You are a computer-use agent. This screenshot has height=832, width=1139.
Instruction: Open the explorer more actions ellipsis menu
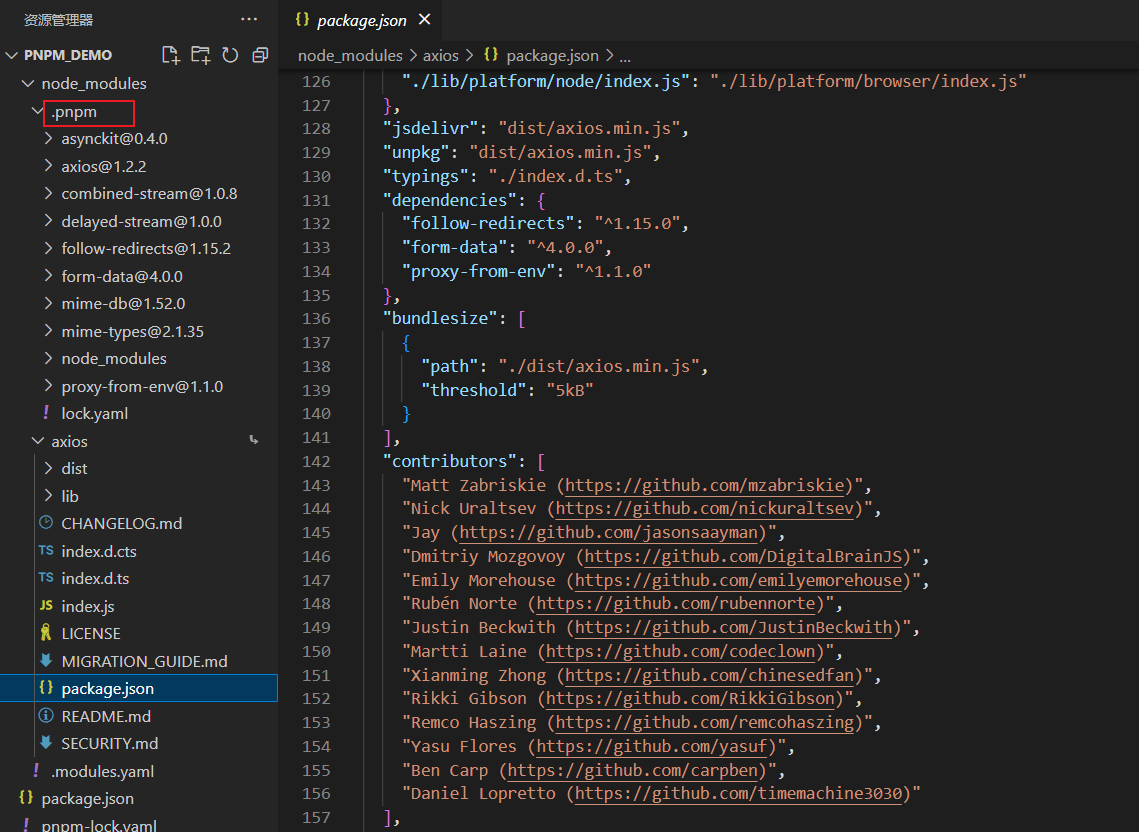[249, 20]
